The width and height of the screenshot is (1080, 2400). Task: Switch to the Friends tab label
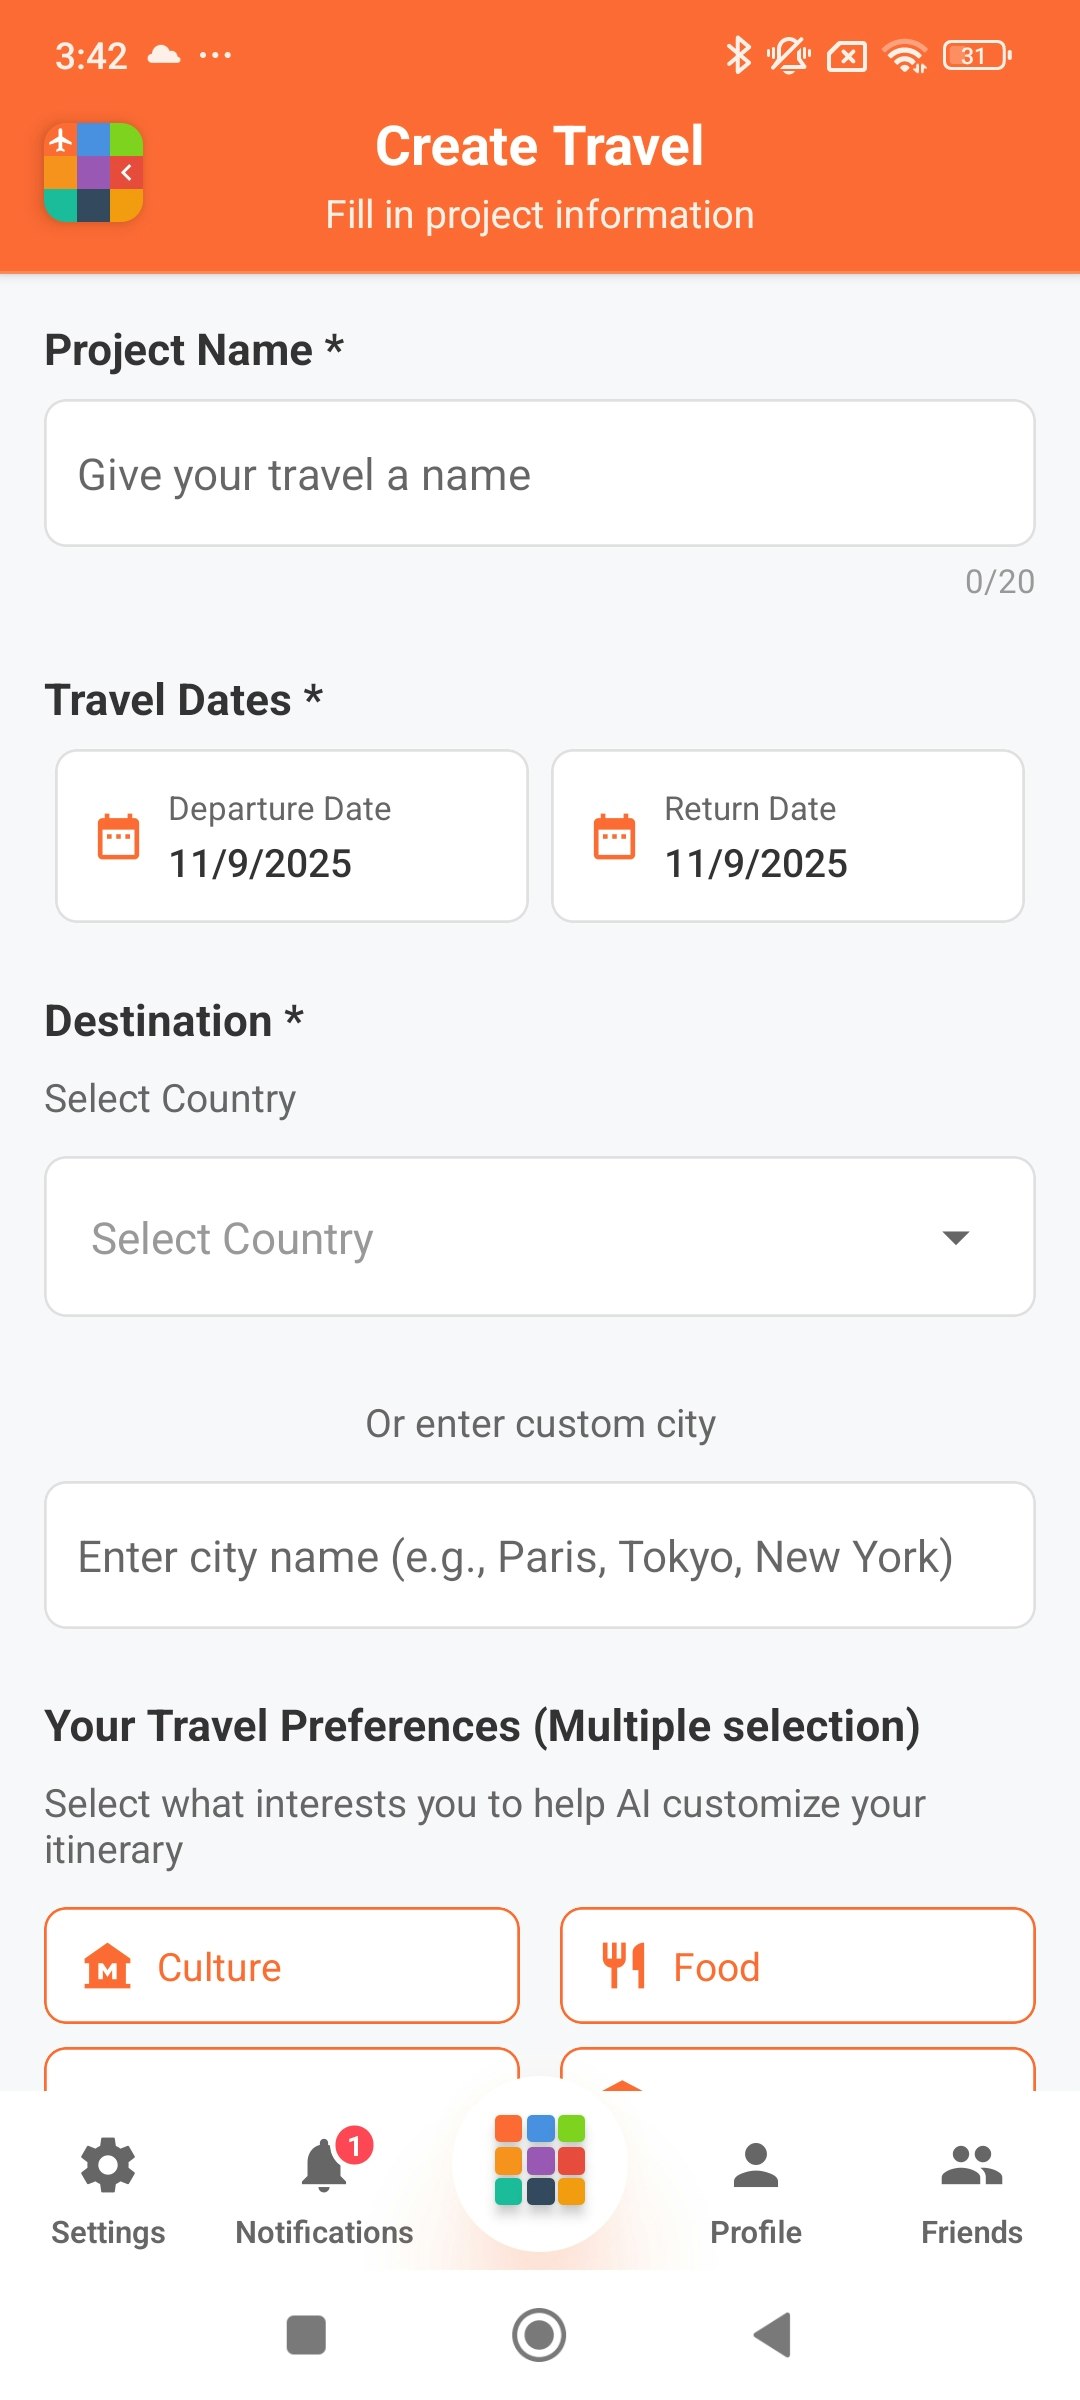point(972,2232)
